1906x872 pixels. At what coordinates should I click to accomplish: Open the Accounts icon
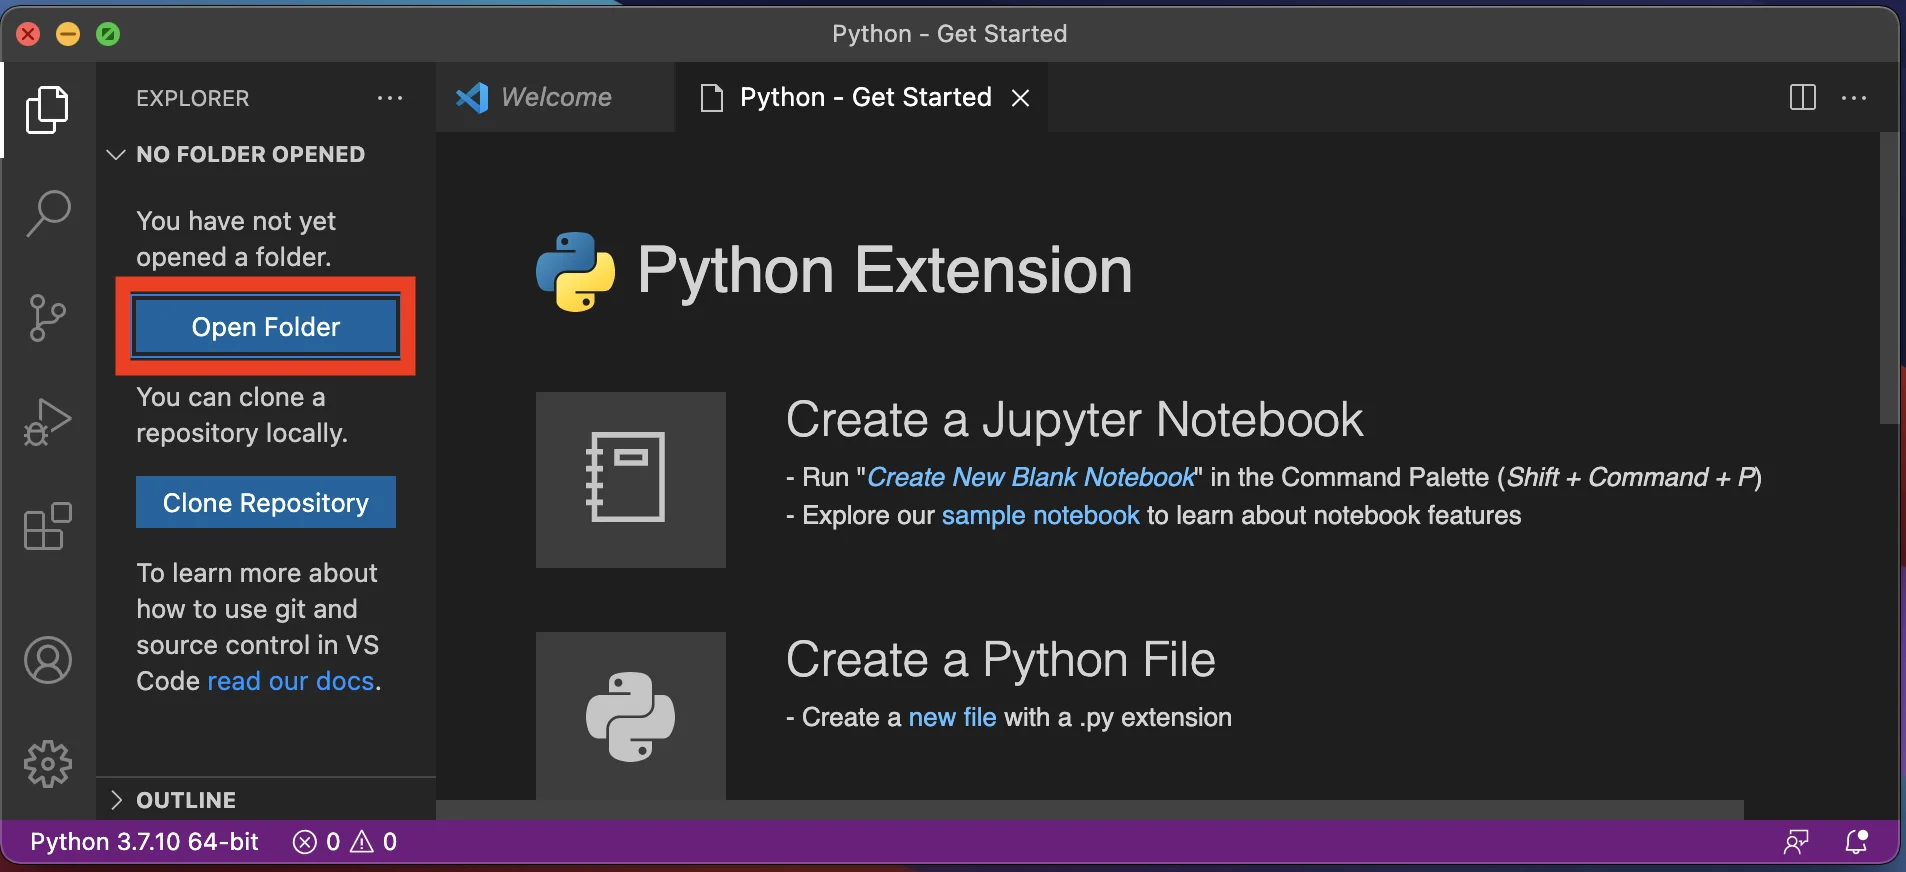(x=48, y=660)
